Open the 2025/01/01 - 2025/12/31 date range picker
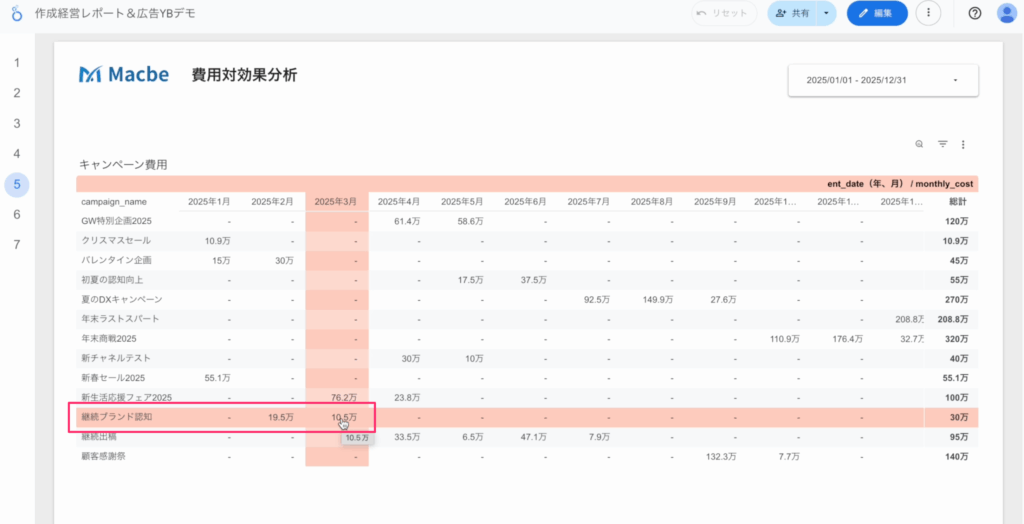The width and height of the screenshot is (1024, 524). [882, 80]
